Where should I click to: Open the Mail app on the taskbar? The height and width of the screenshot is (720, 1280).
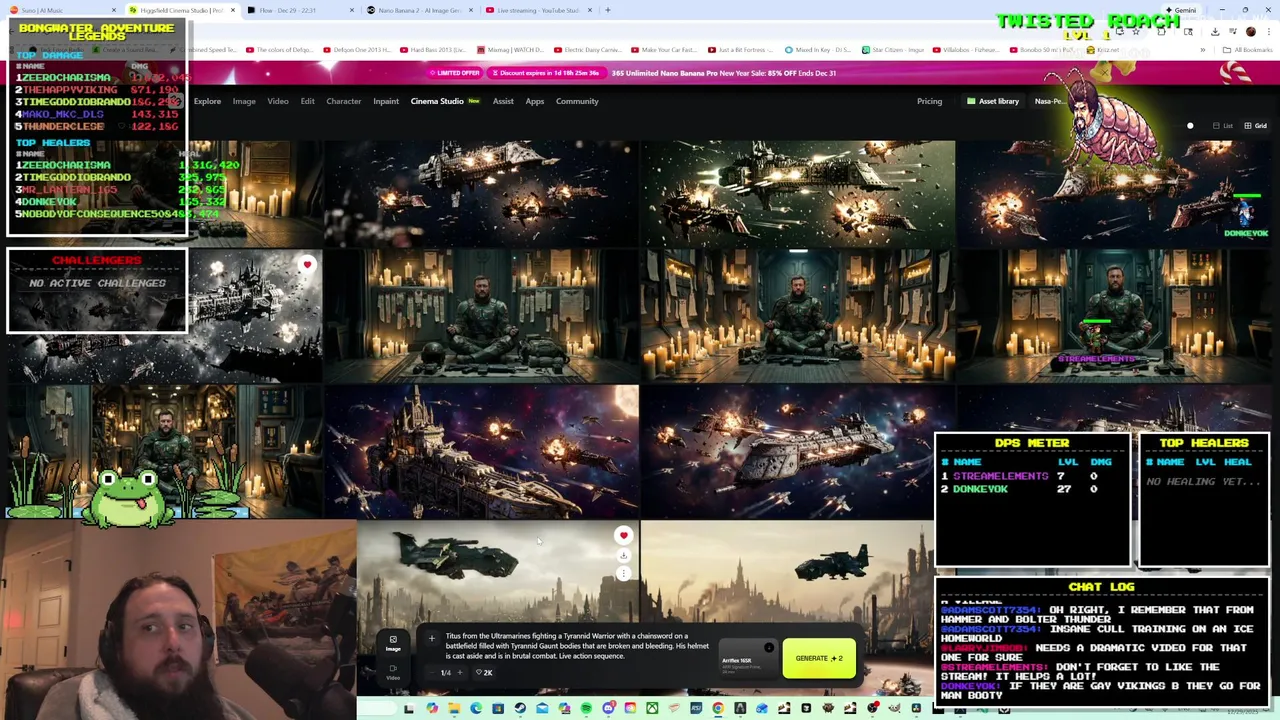pyautogui.click(x=541, y=709)
